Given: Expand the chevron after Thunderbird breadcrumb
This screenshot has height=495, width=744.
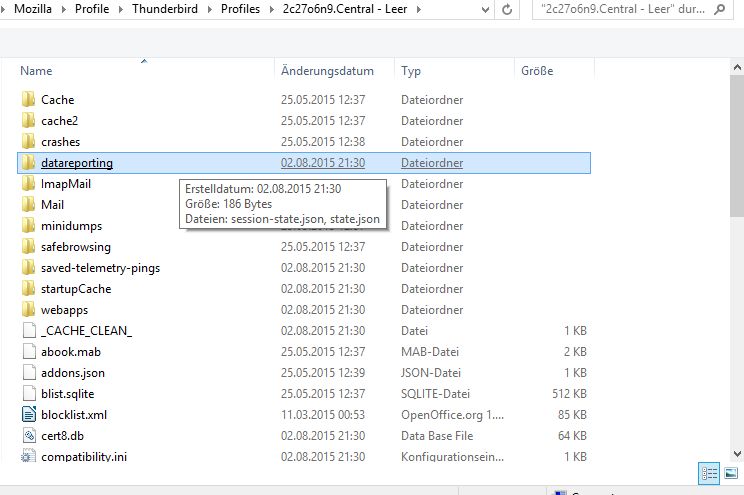Looking at the screenshot, I should [209, 9].
